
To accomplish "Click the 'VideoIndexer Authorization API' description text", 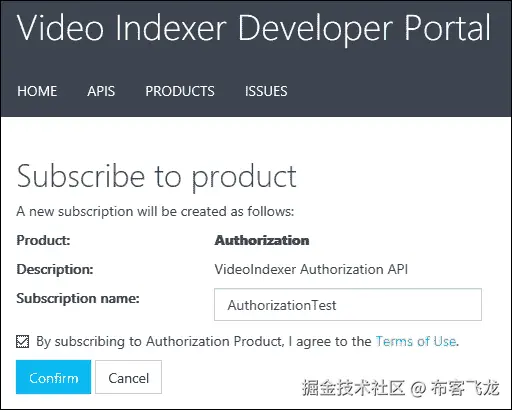I will tap(311, 269).
